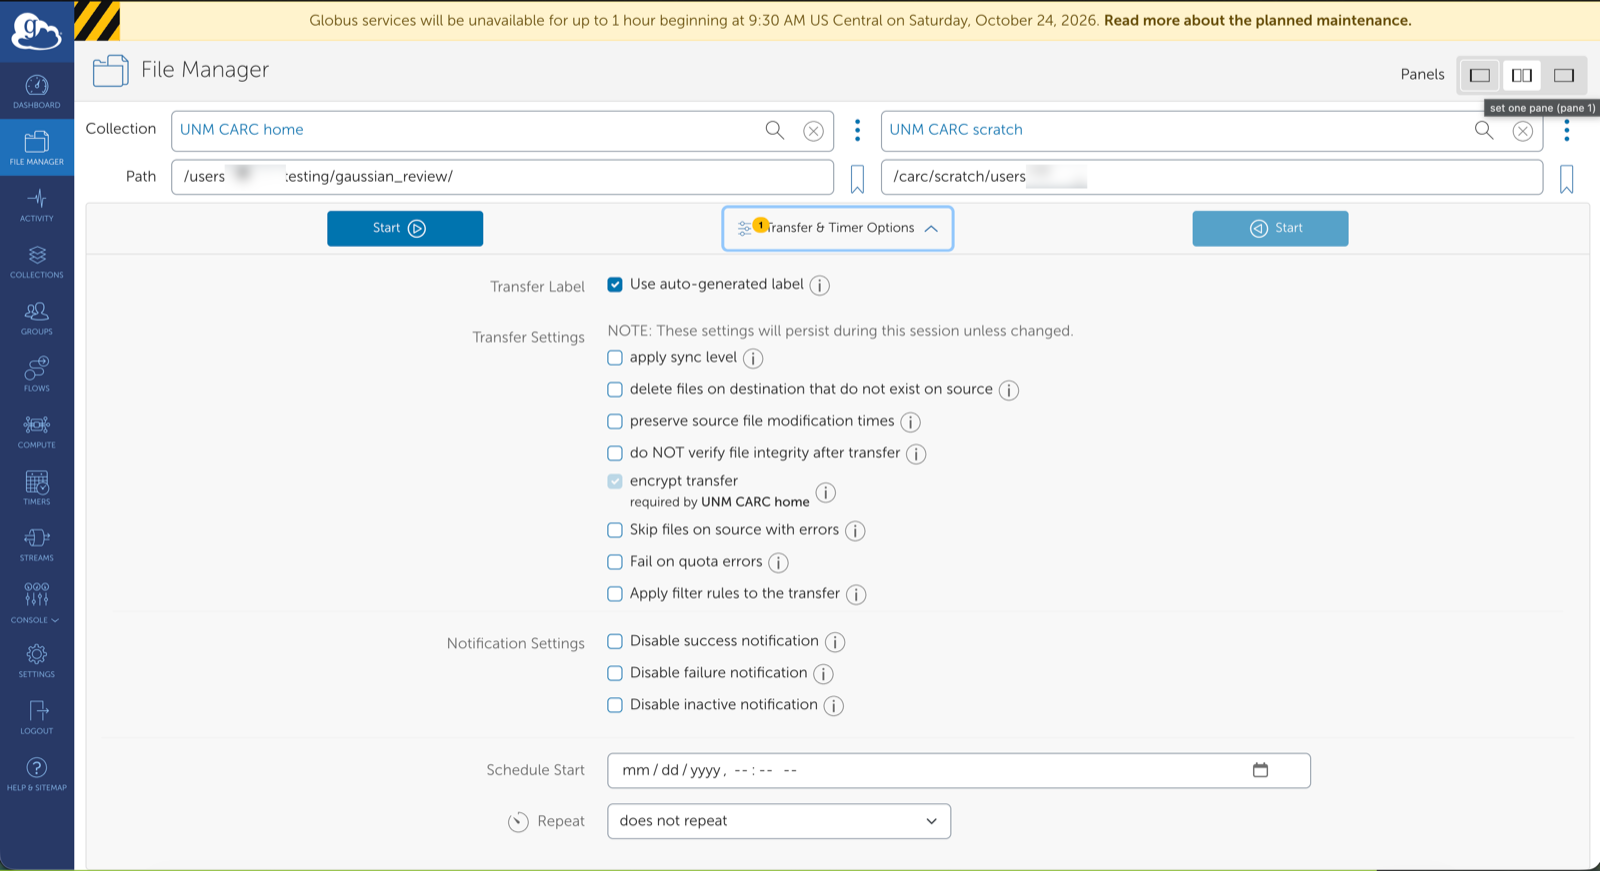Viewport: 1600px width, 871px height.
Task: Check Disable success notification
Action: coord(615,641)
